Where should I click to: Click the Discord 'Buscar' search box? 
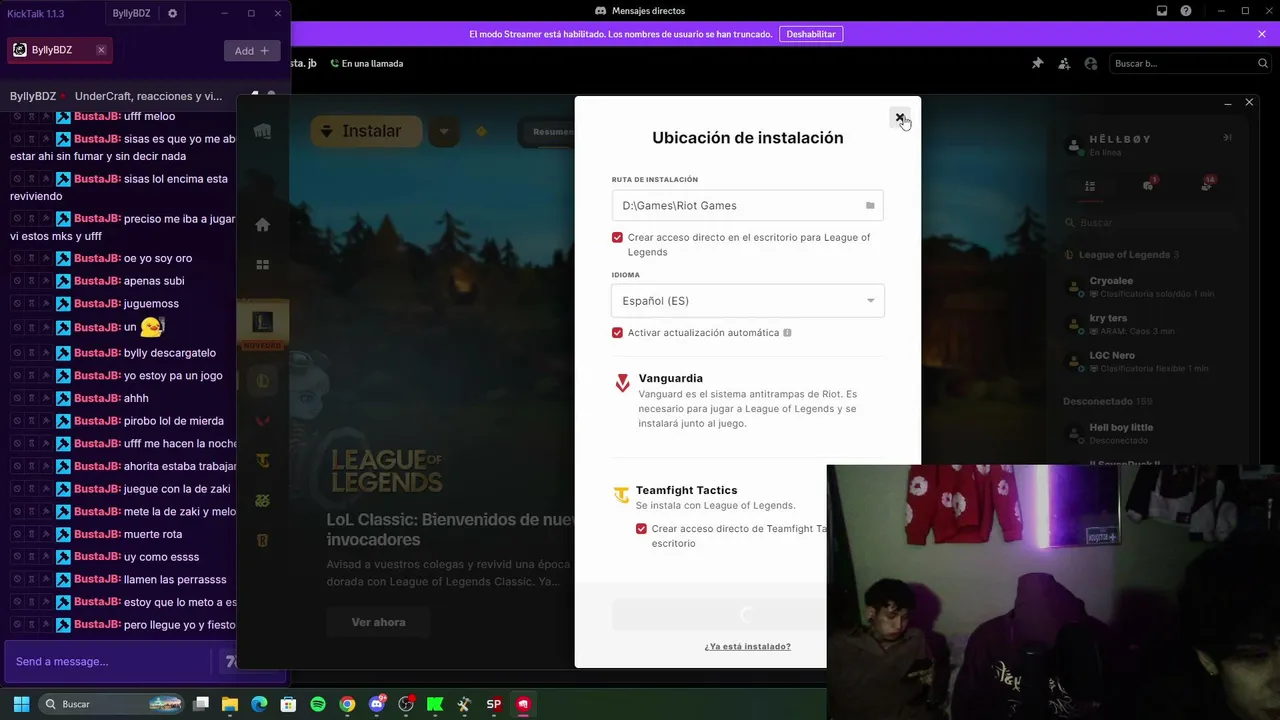[1188, 63]
